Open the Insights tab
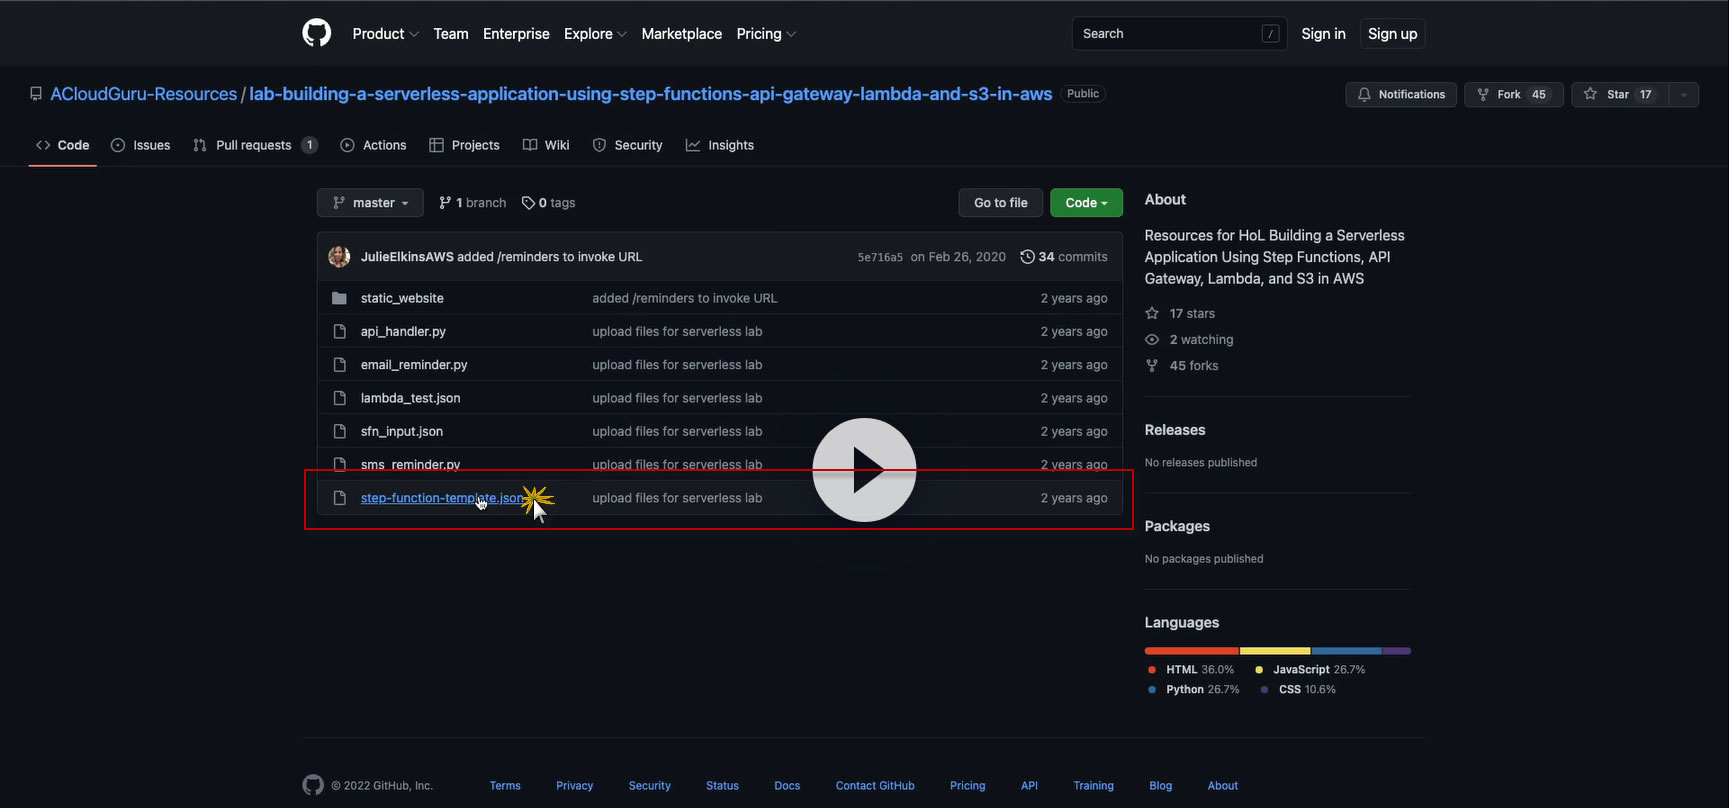Image resolution: width=1729 pixels, height=808 pixels. (x=720, y=145)
